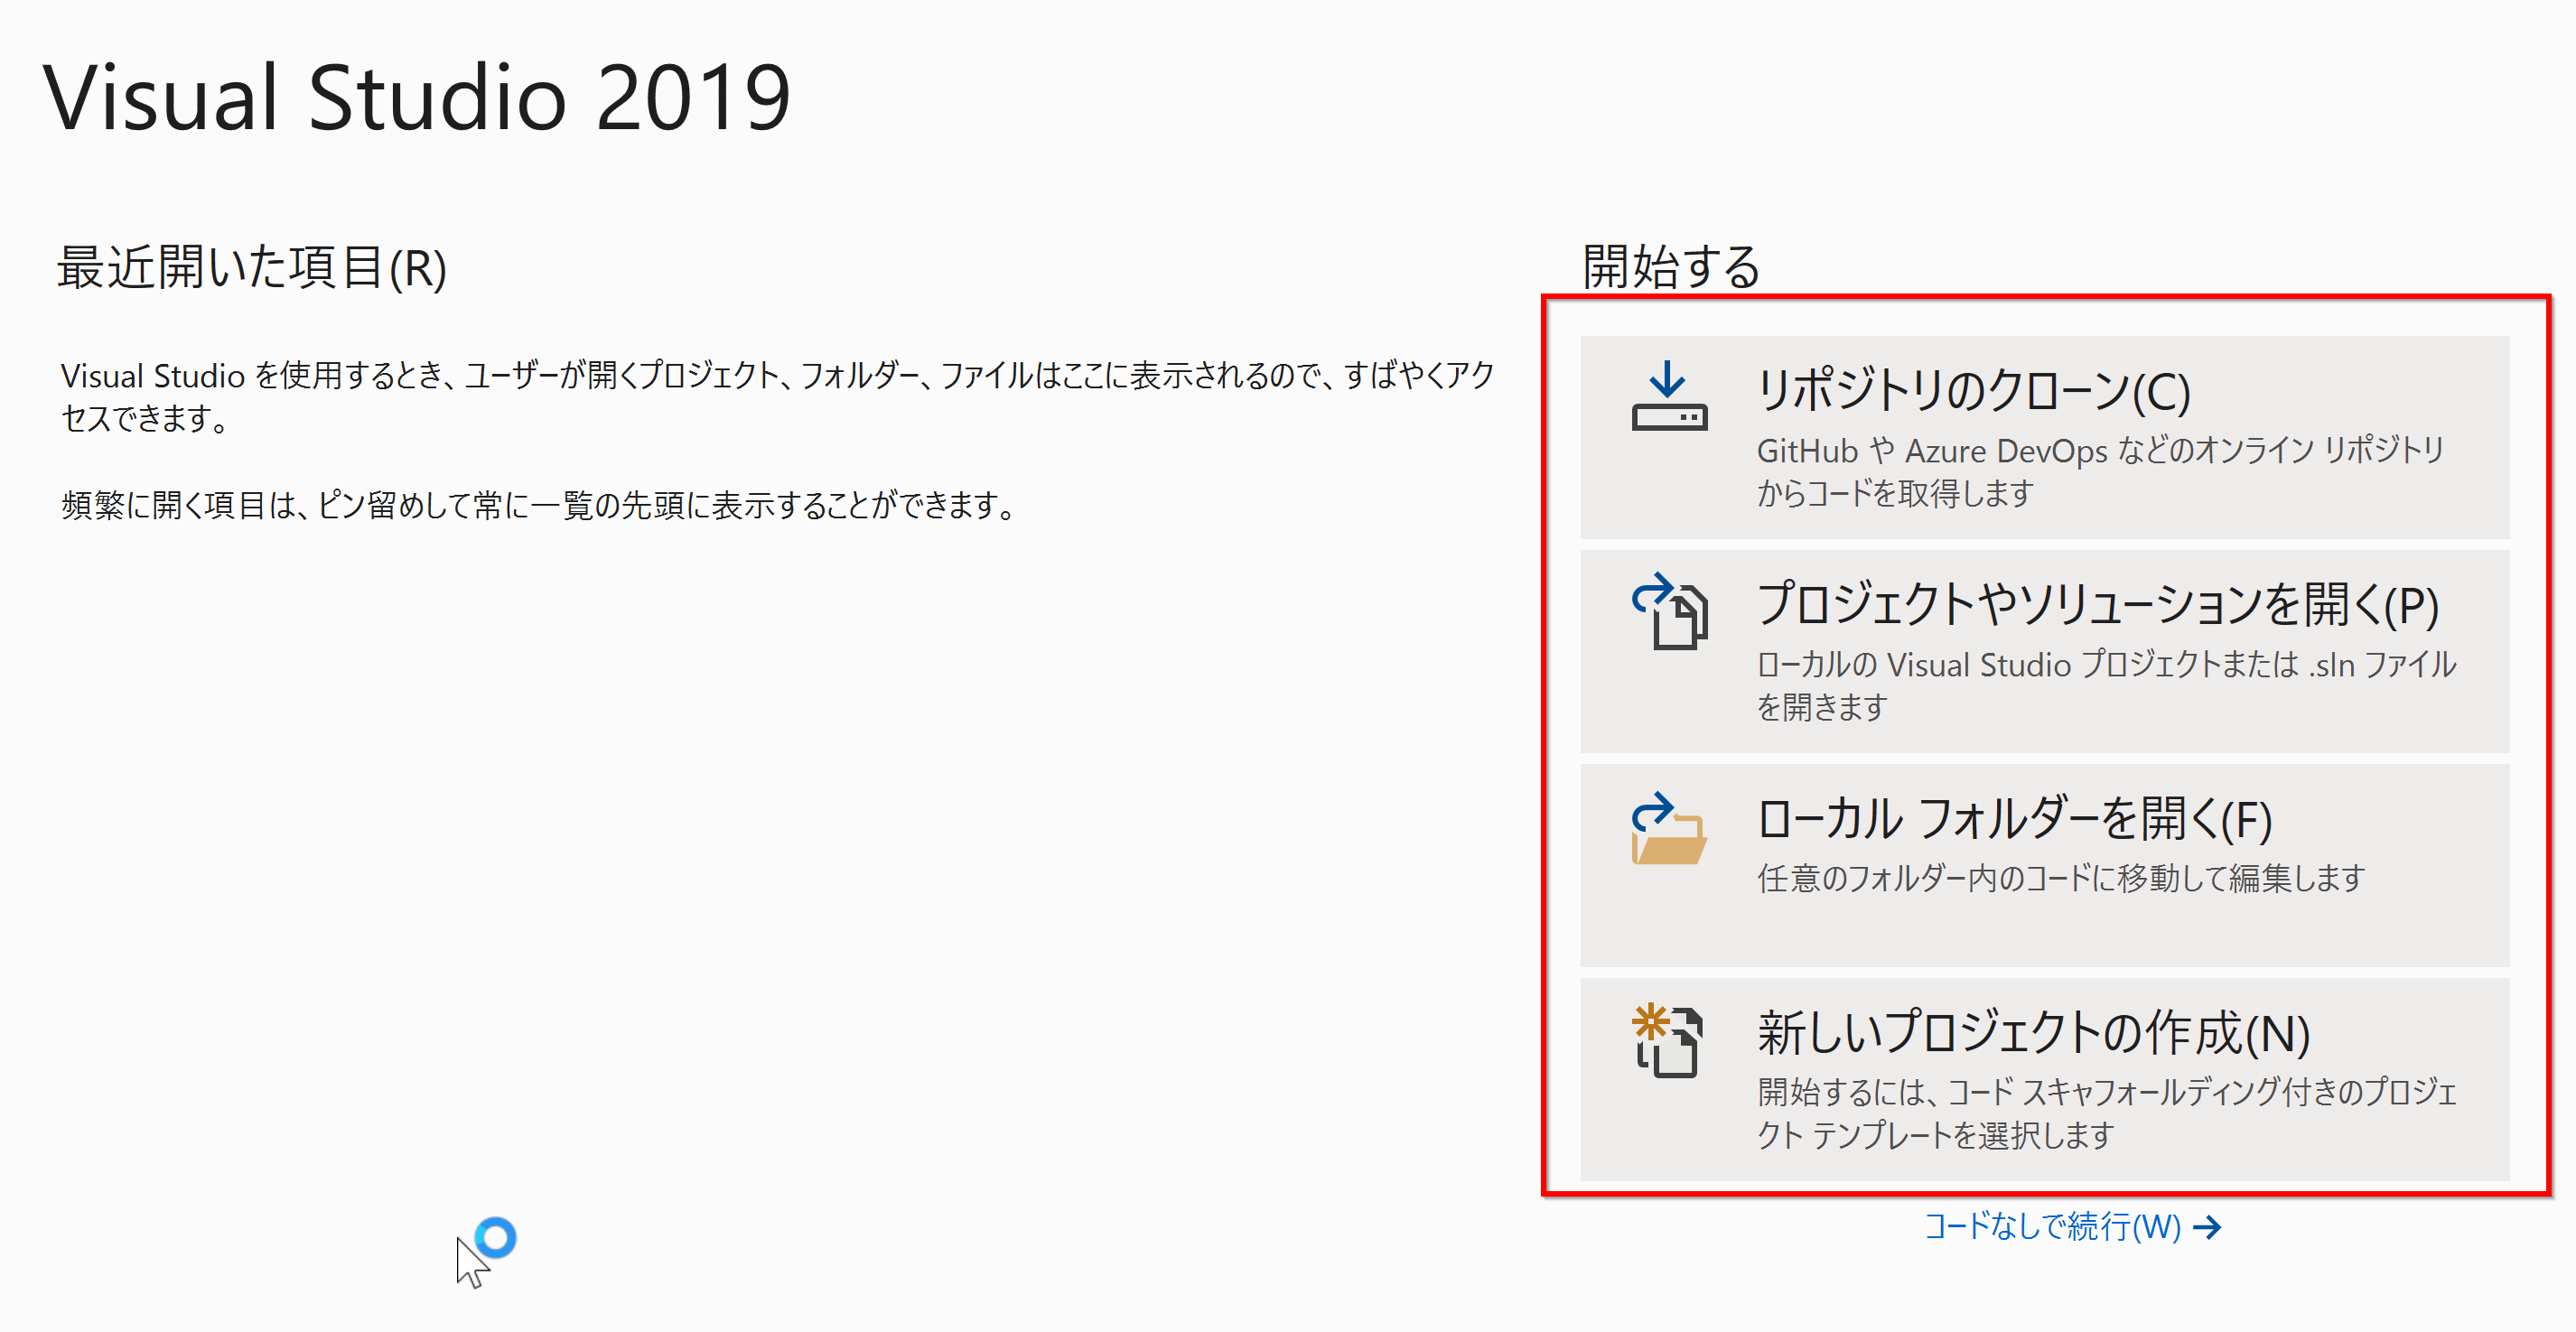The height and width of the screenshot is (1332, 2576).
Task: Select プロジェクトやソリューションを開く(P) option
Action: [x=2044, y=651]
